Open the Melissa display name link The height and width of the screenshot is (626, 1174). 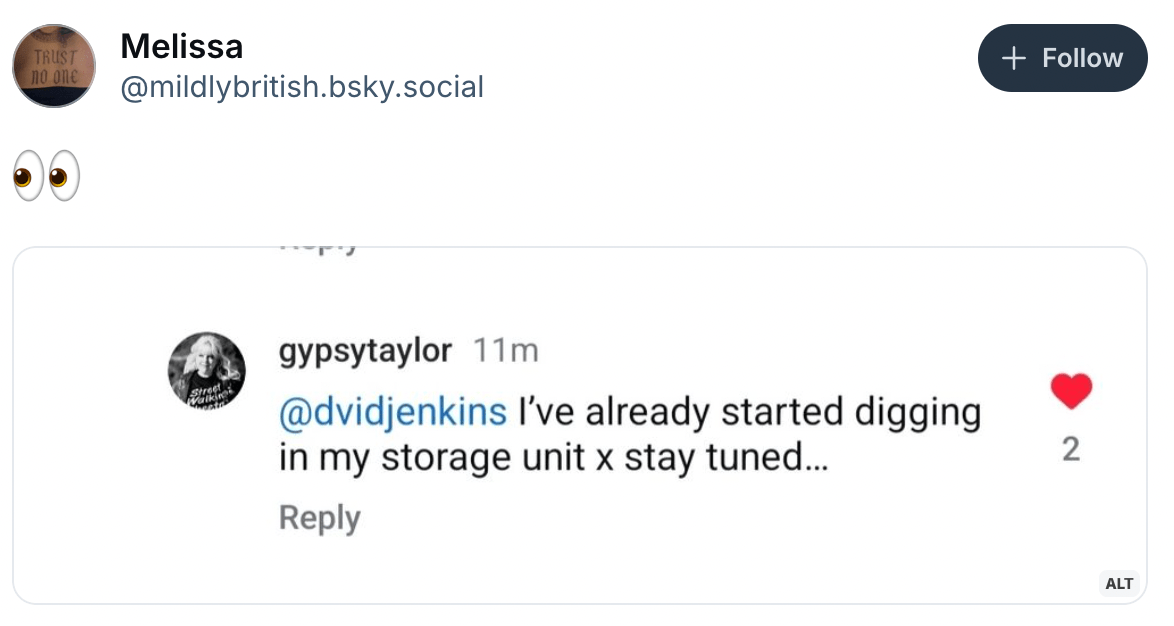click(181, 46)
